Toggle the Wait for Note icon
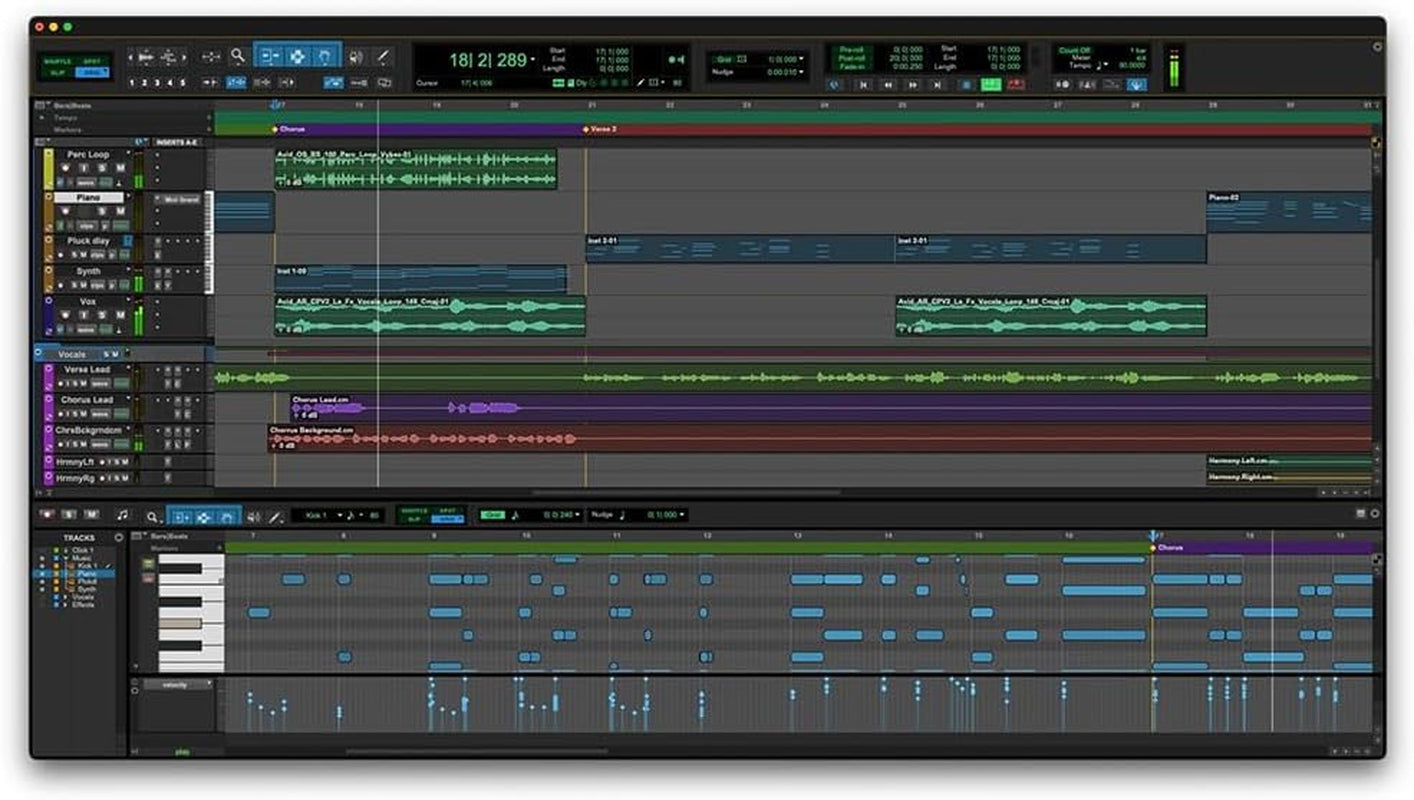The width and height of the screenshot is (1414, 800). point(1062,85)
